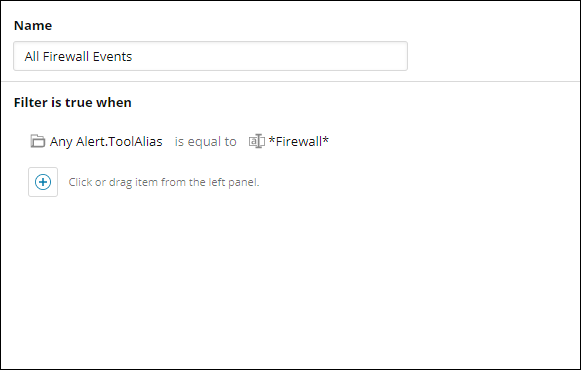Click the word 'Events' in the Name box
This screenshot has height=370, width=581.
tap(112, 56)
